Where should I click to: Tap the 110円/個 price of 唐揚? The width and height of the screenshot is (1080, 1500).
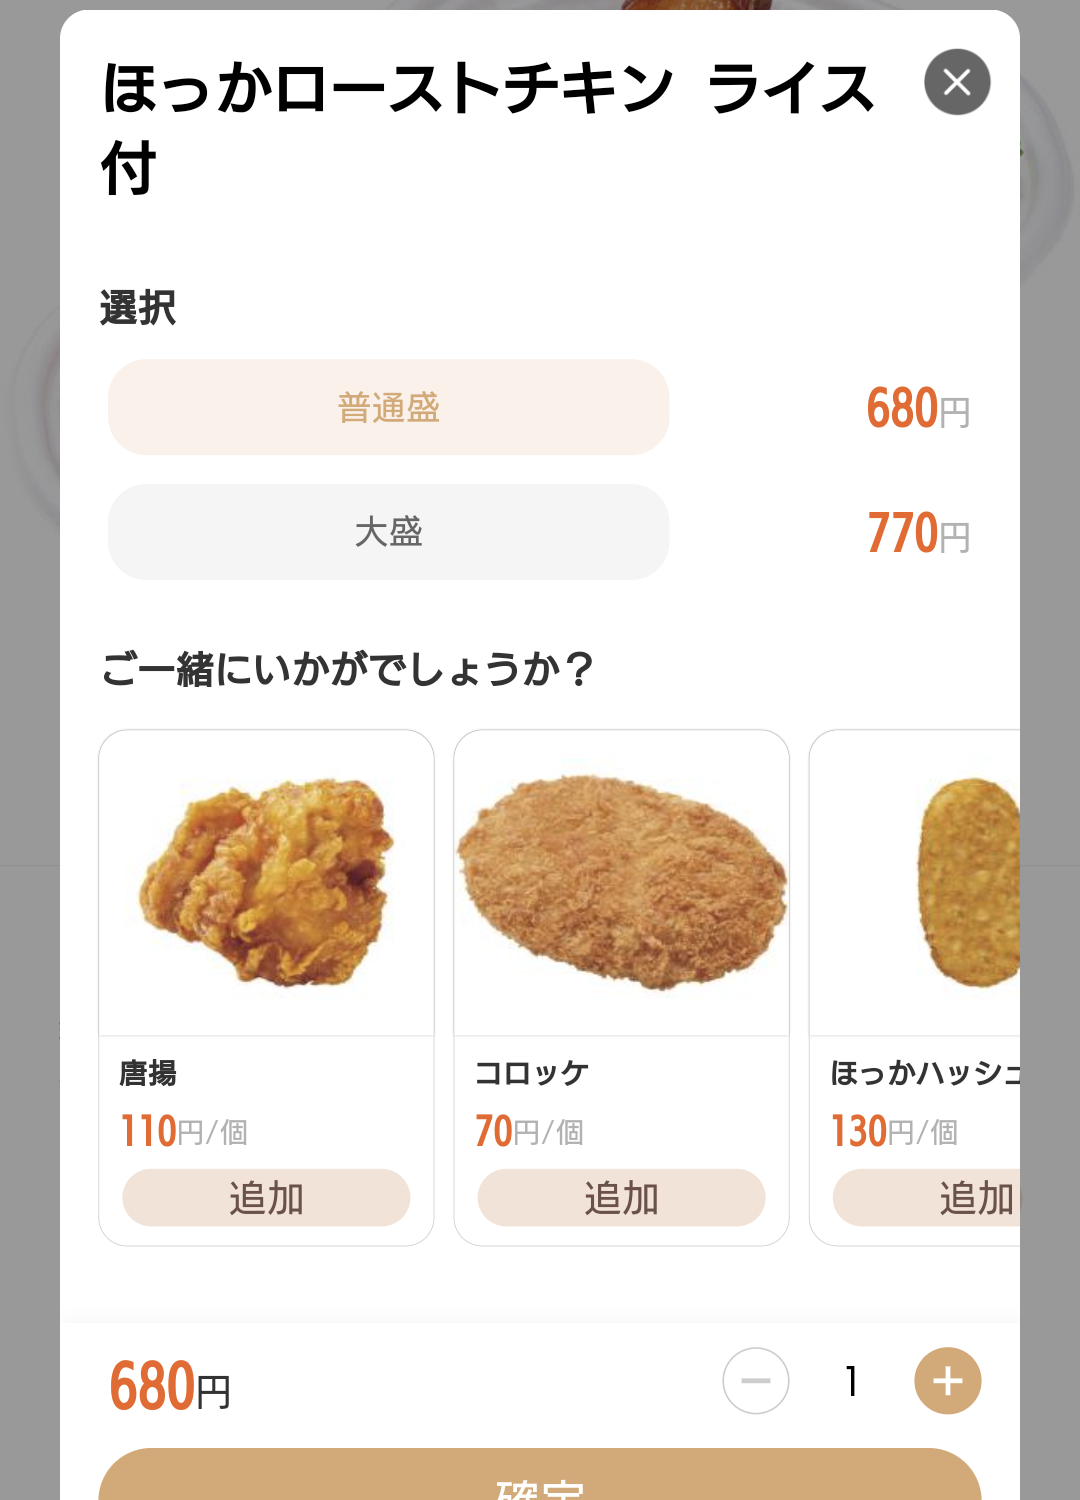[x=184, y=1132]
